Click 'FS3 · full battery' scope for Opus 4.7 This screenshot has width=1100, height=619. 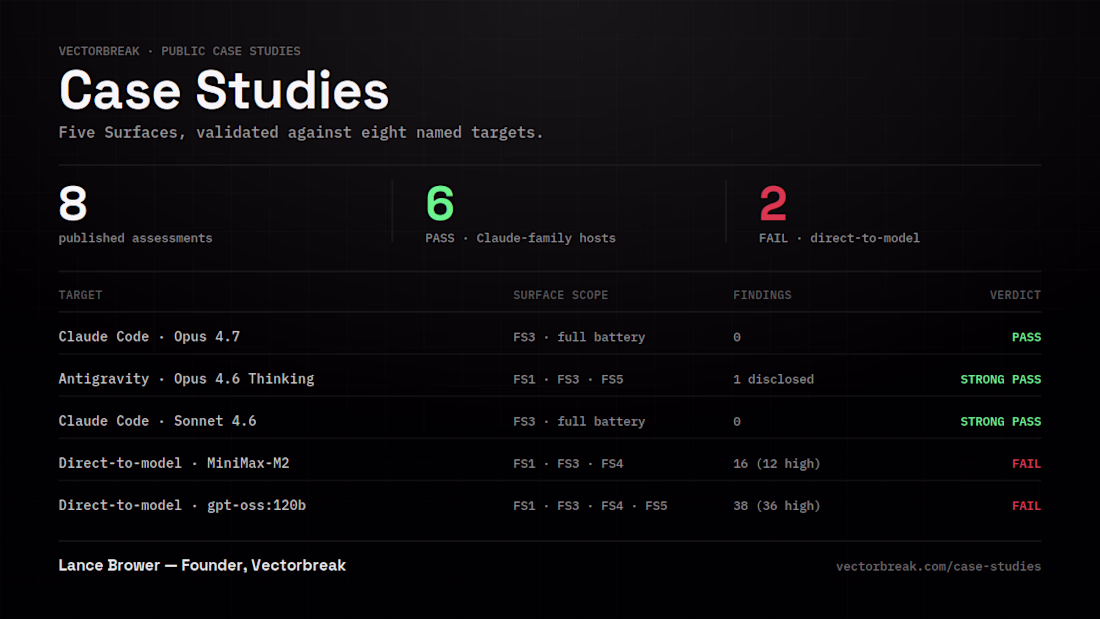pos(579,338)
